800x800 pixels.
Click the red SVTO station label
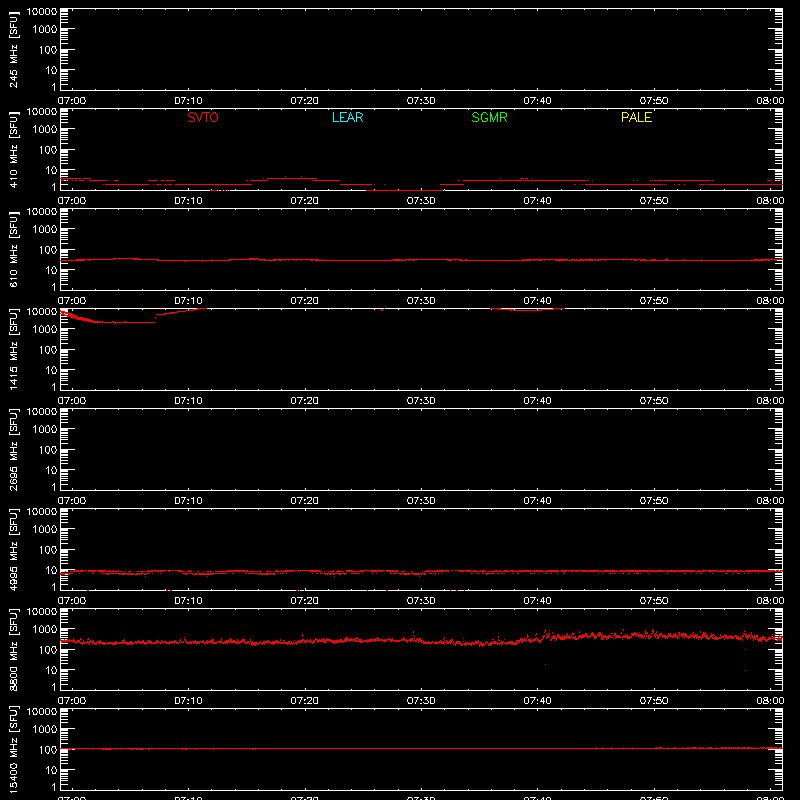(203, 117)
